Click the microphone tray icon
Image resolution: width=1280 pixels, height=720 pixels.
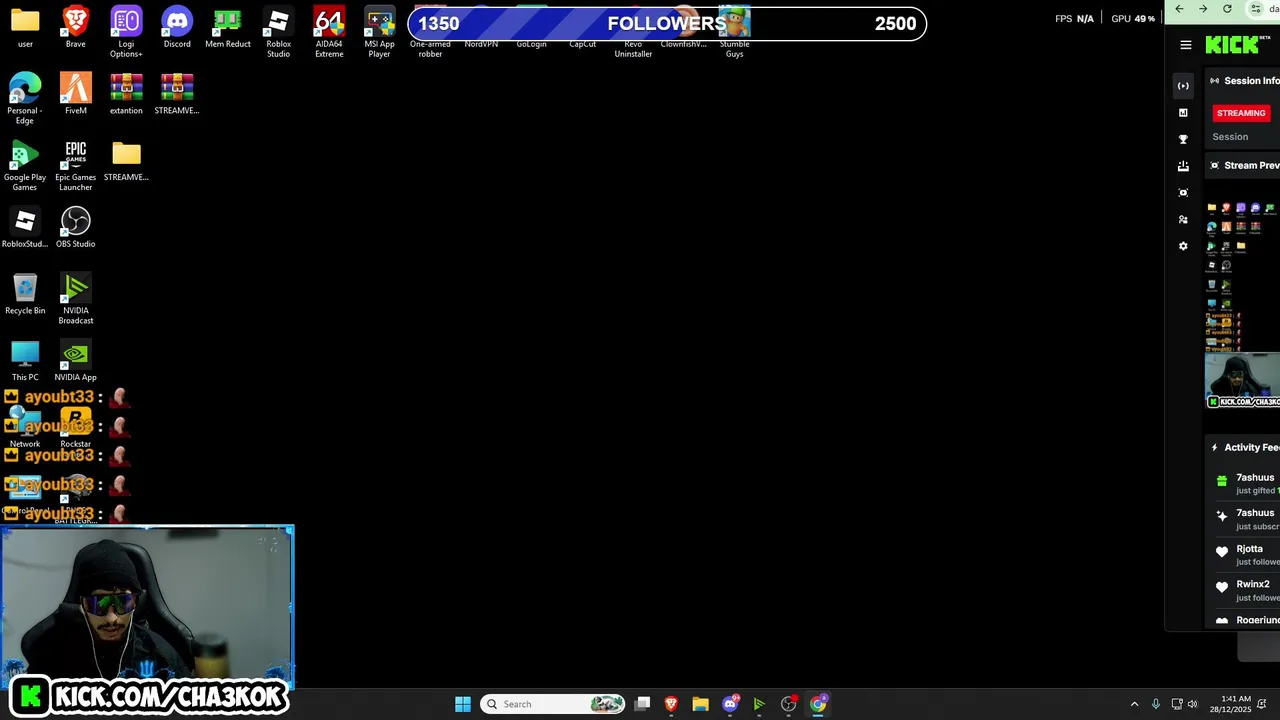point(1156,704)
